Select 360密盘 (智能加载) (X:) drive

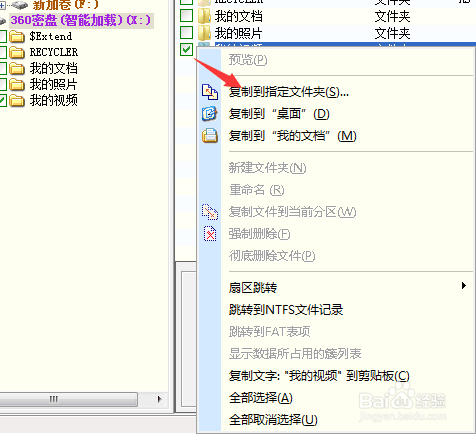80,20
